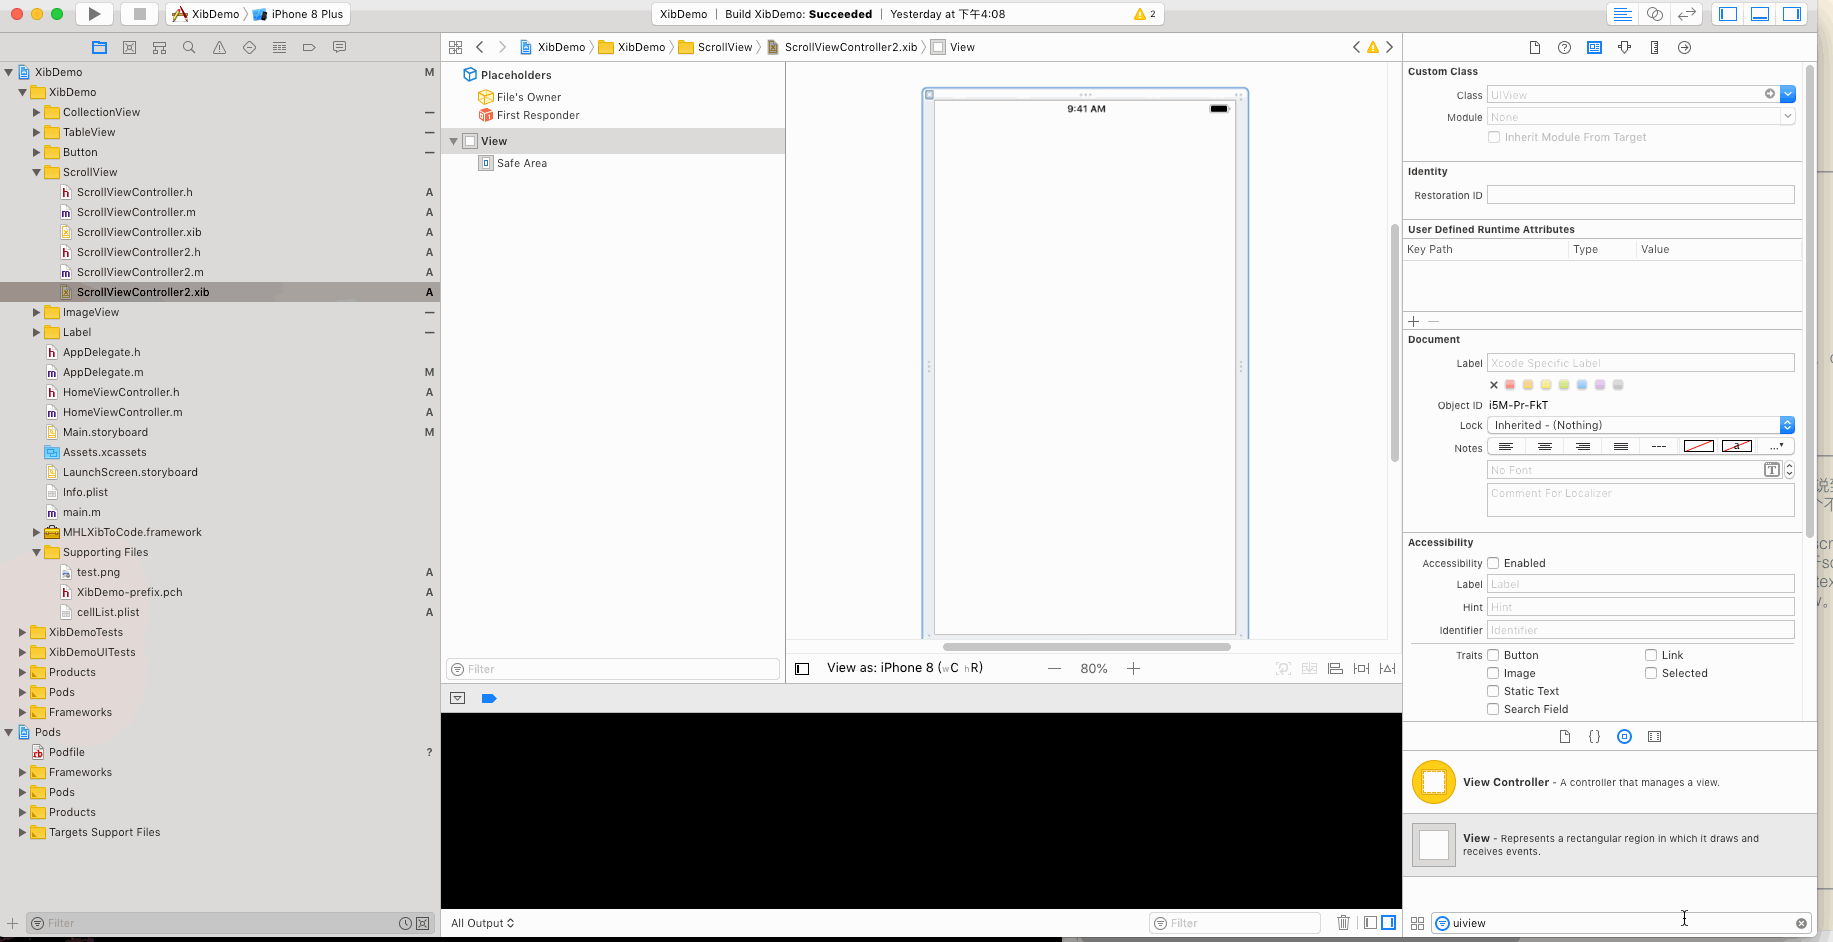Screen dimensions: 1833x942
Task: Switch to the Standard editor
Action: coord(1622,14)
